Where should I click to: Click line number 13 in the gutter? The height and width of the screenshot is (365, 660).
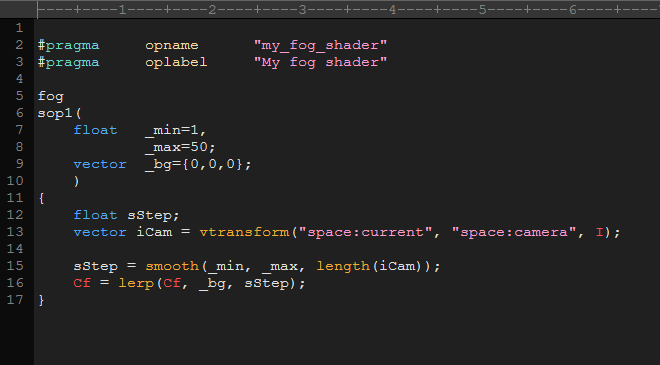click(x=15, y=232)
